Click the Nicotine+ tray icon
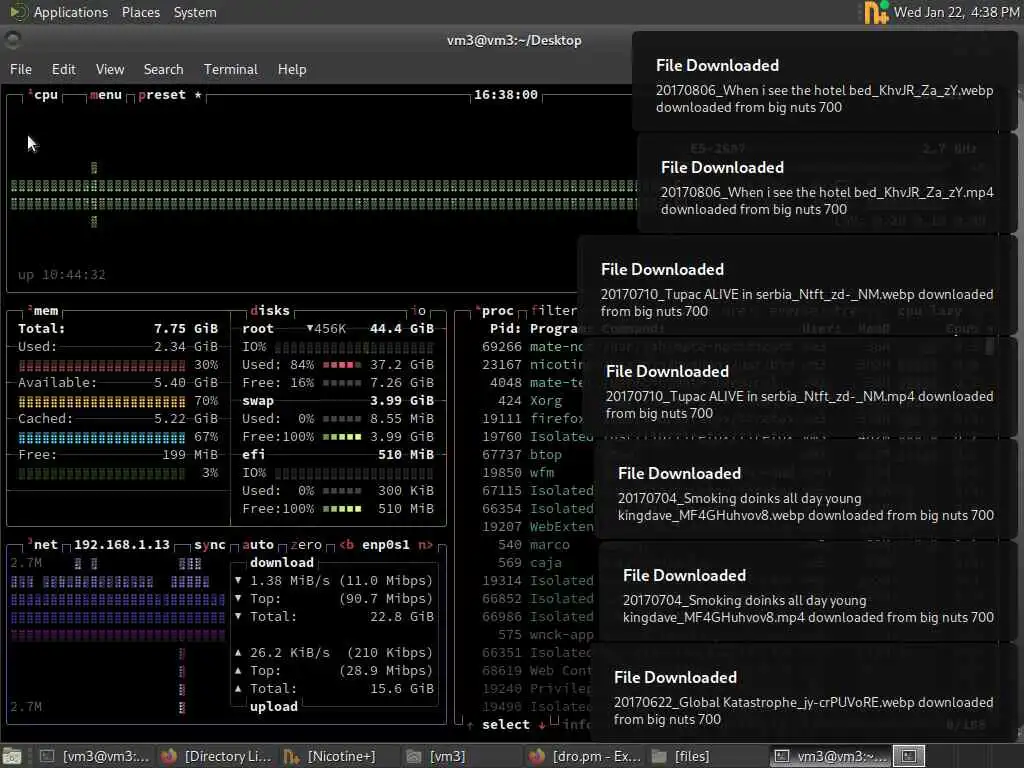The width and height of the screenshot is (1024, 768). (876, 12)
